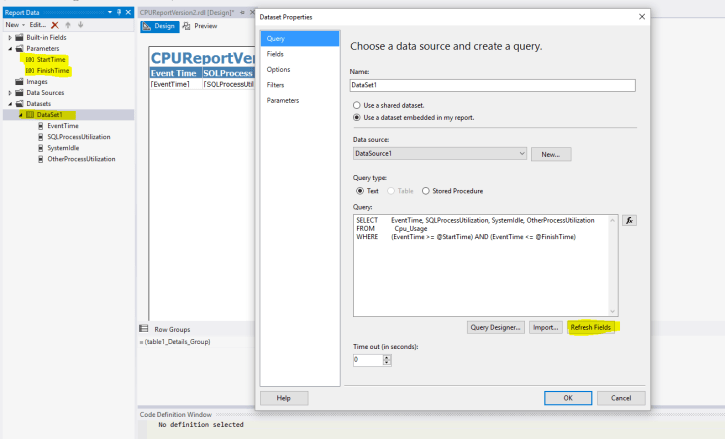Open the Query Designer
This screenshot has height=439, width=725.
[x=495, y=327]
